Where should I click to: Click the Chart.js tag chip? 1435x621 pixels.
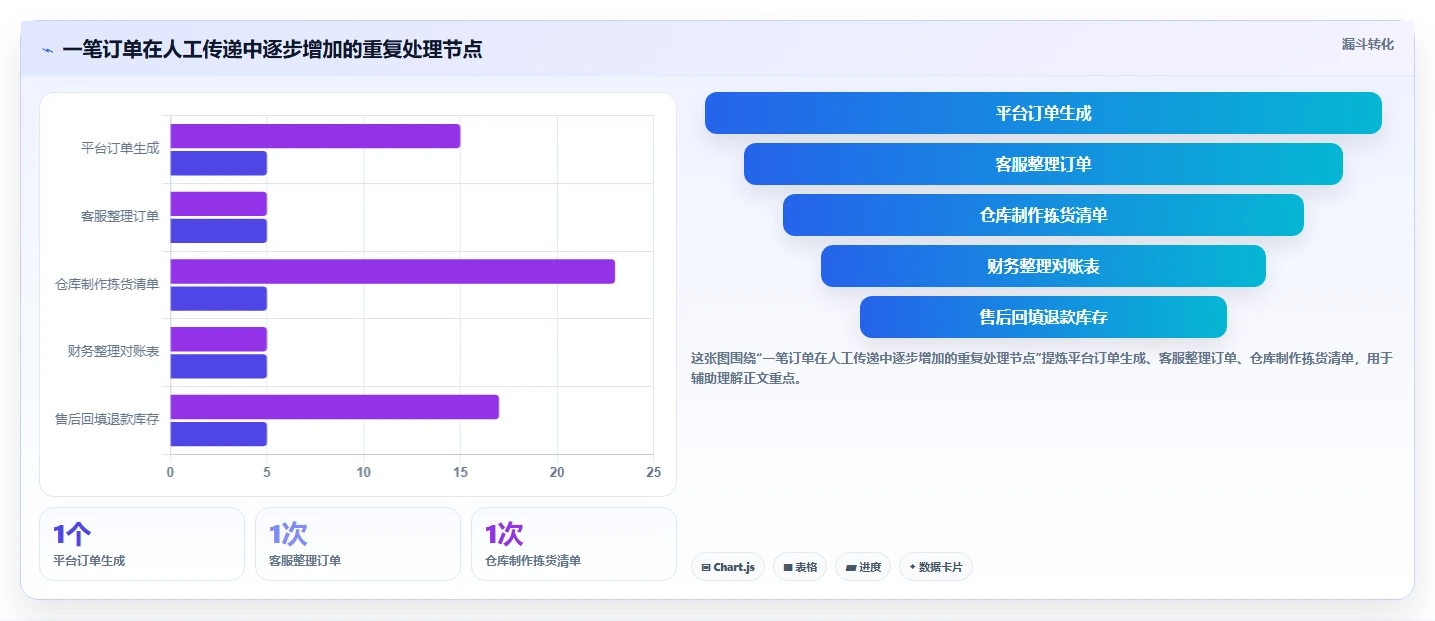point(728,567)
